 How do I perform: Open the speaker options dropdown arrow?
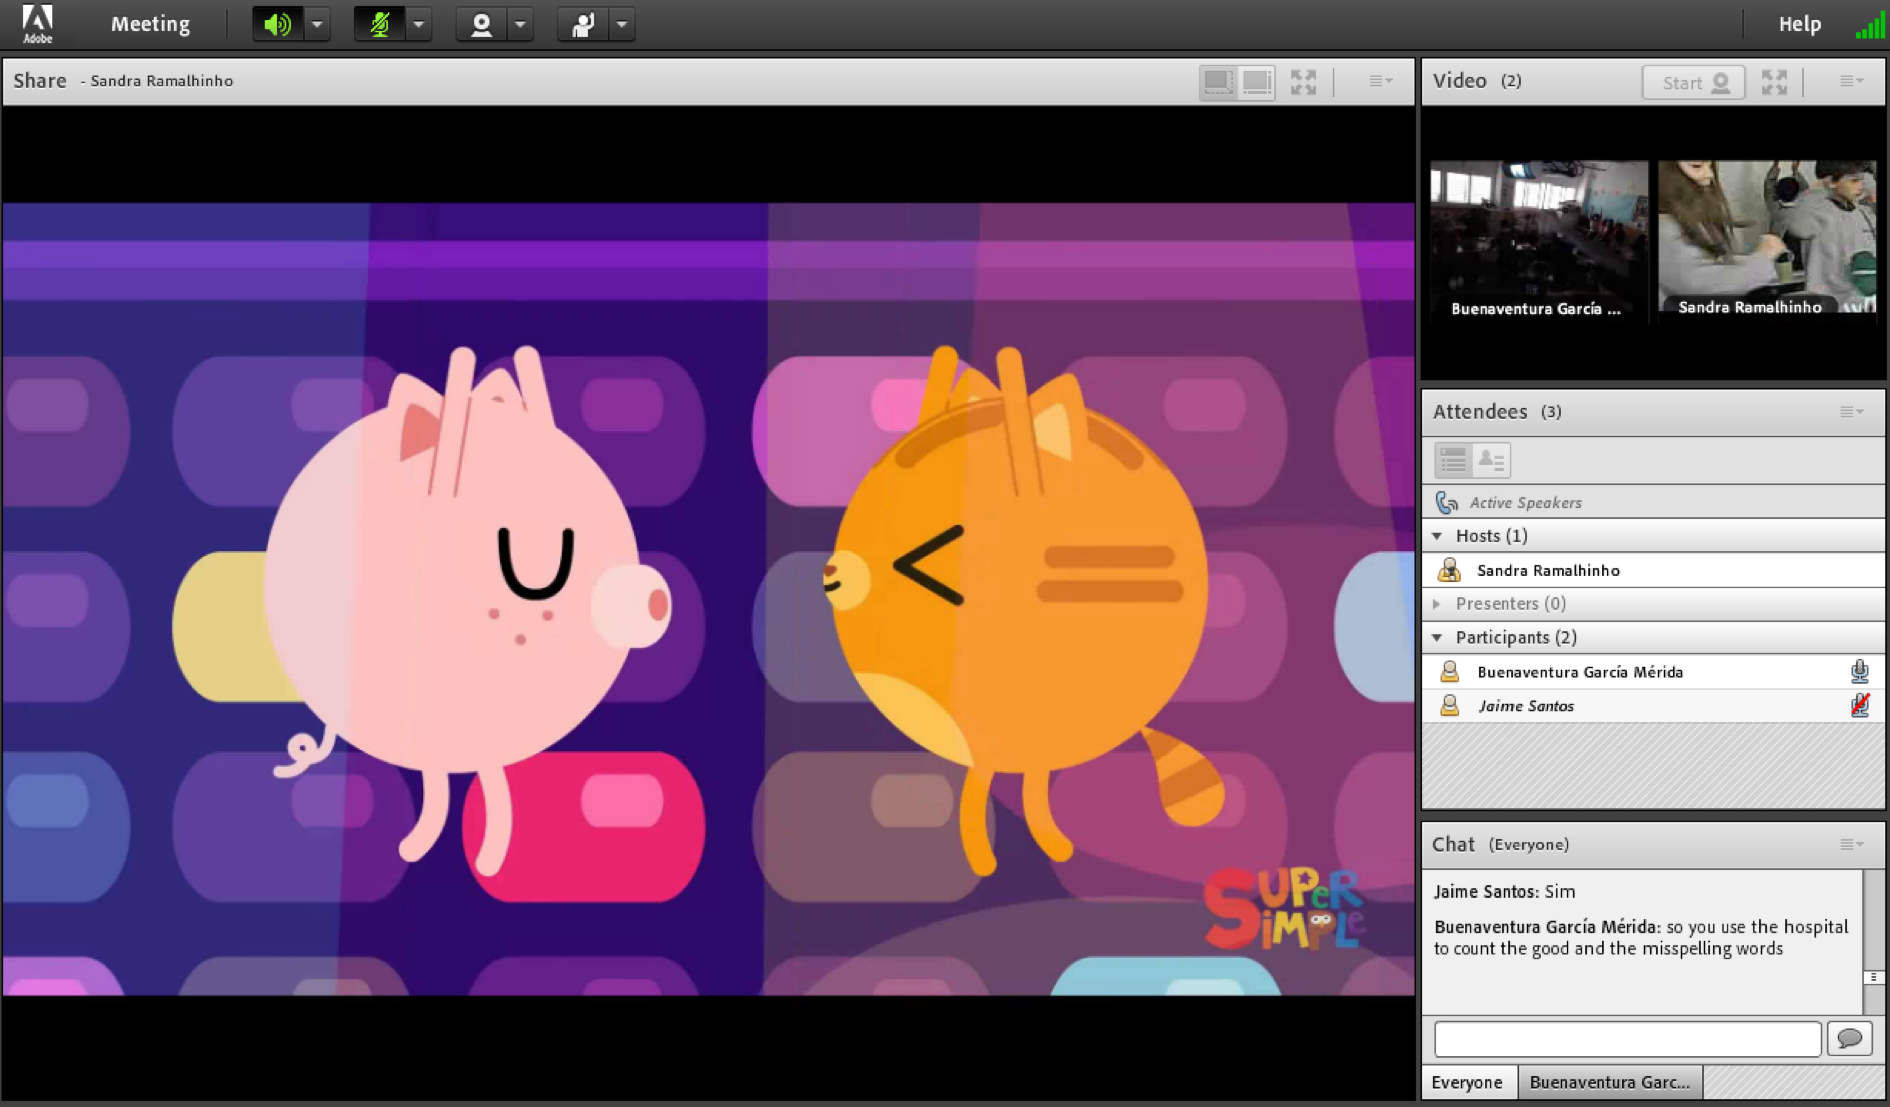pos(317,24)
